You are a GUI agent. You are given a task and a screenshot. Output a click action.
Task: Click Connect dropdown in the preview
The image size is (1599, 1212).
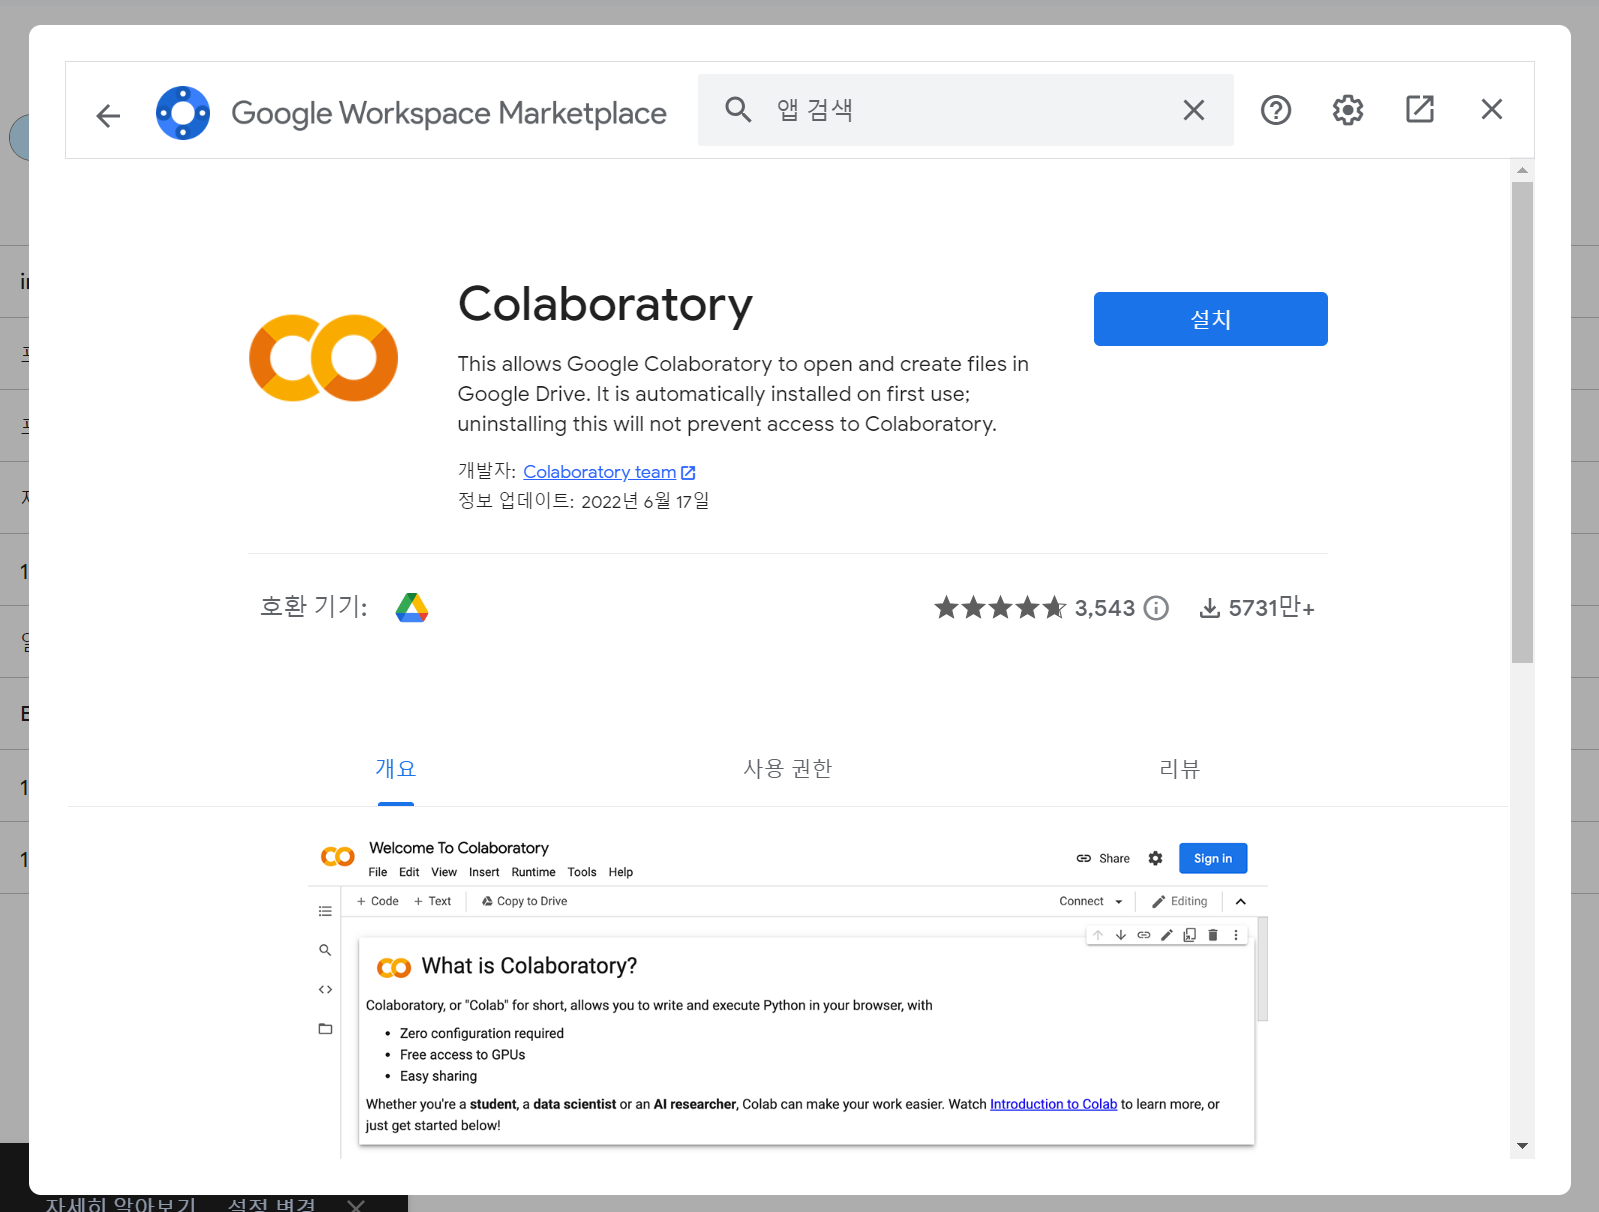(x=1091, y=901)
